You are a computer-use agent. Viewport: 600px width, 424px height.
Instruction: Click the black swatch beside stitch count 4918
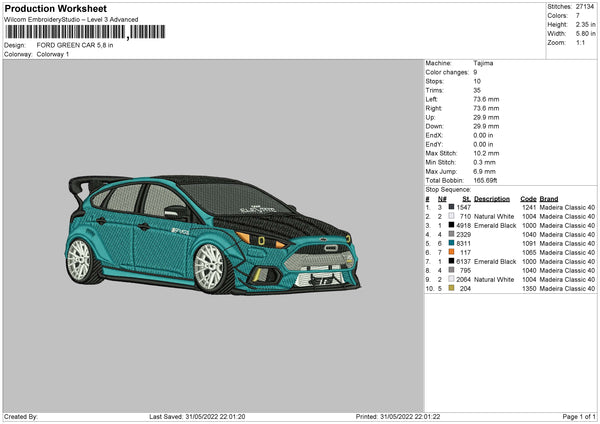coord(452,225)
